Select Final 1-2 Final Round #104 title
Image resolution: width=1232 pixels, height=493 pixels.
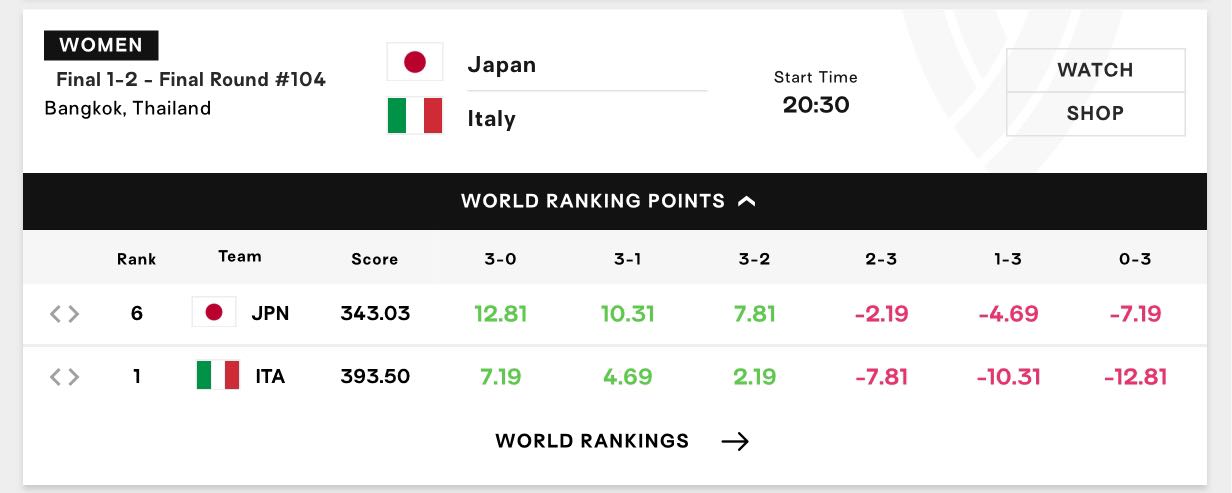pyautogui.click(x=191, y=80)
